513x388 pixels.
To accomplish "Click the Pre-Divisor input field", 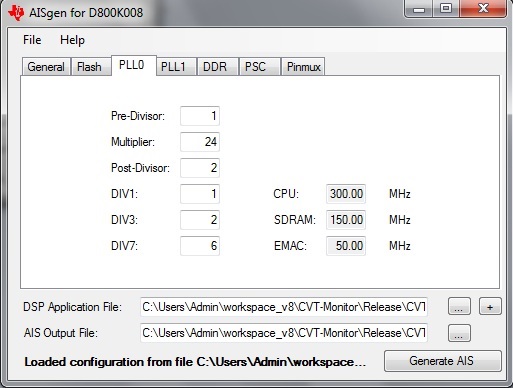I will click(x=200, y=116).
